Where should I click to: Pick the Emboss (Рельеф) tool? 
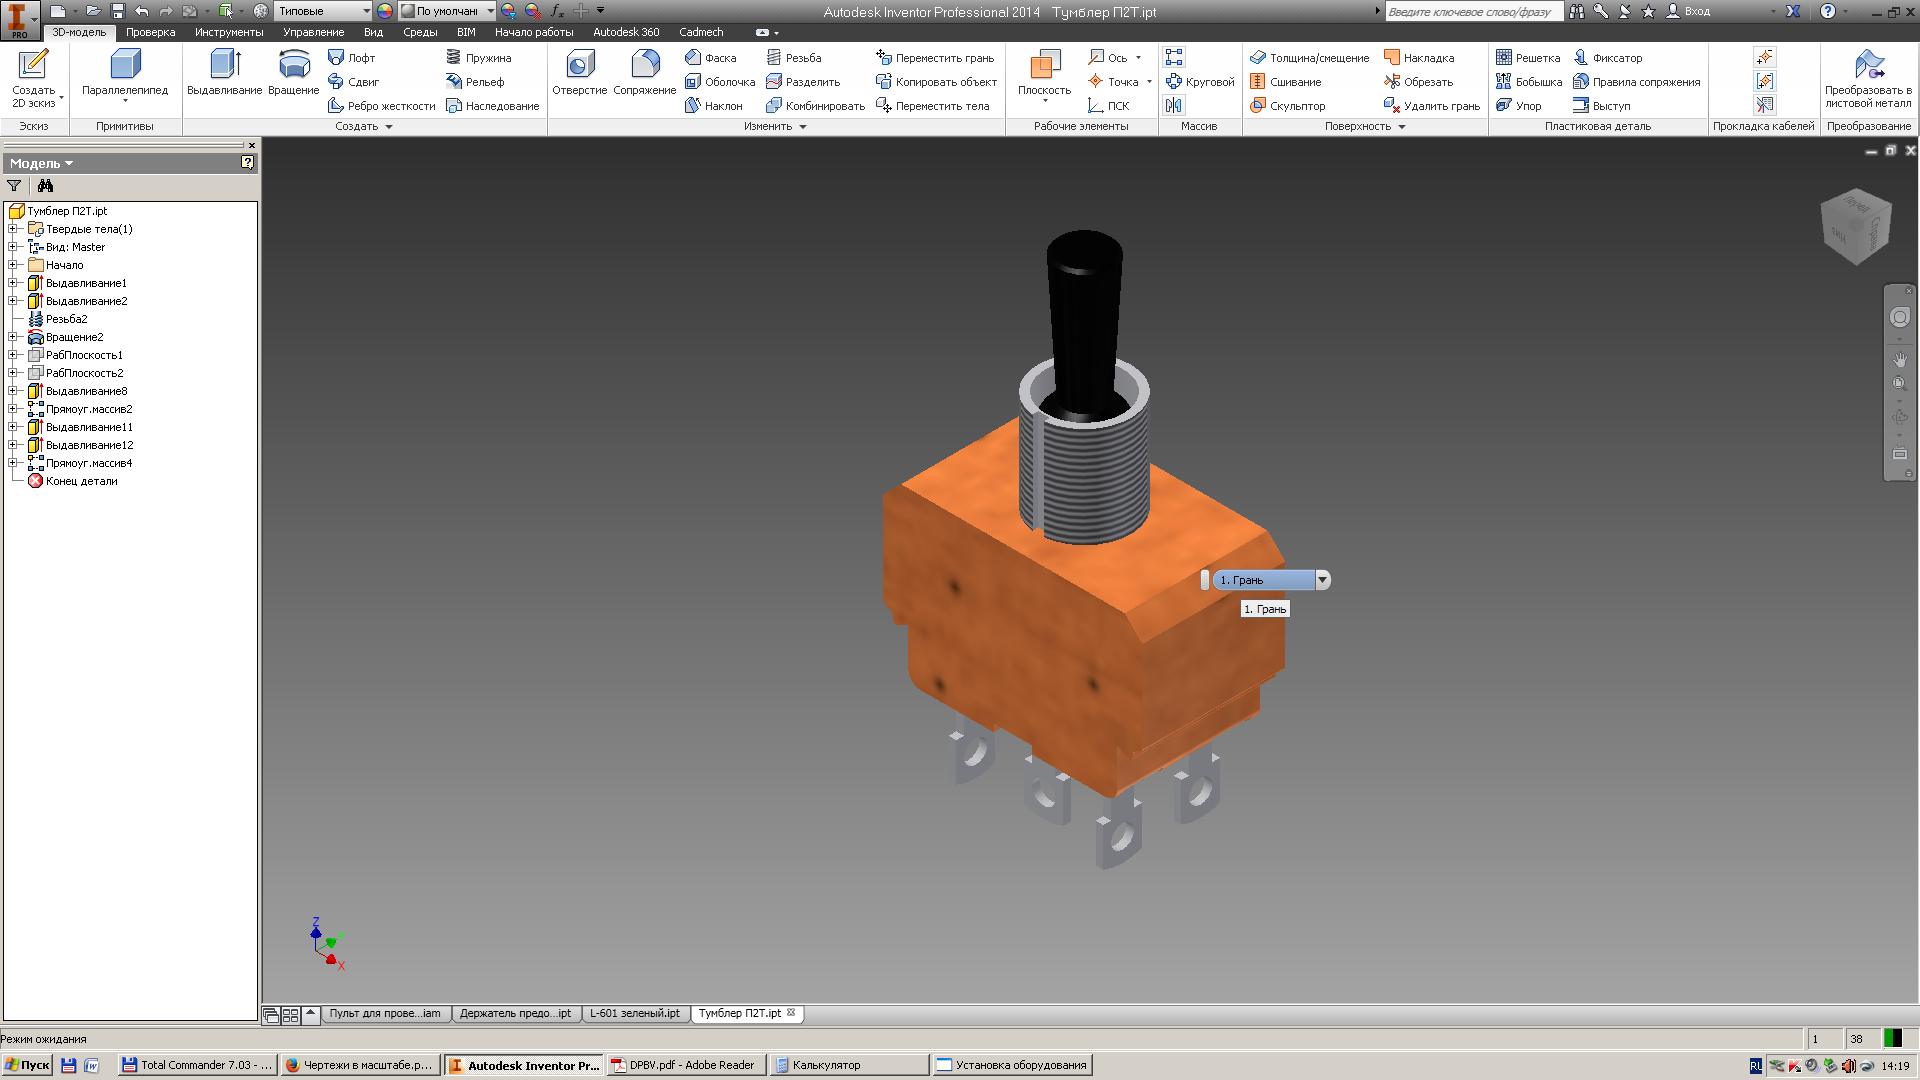pyautogui.click(x=475, y=82)
